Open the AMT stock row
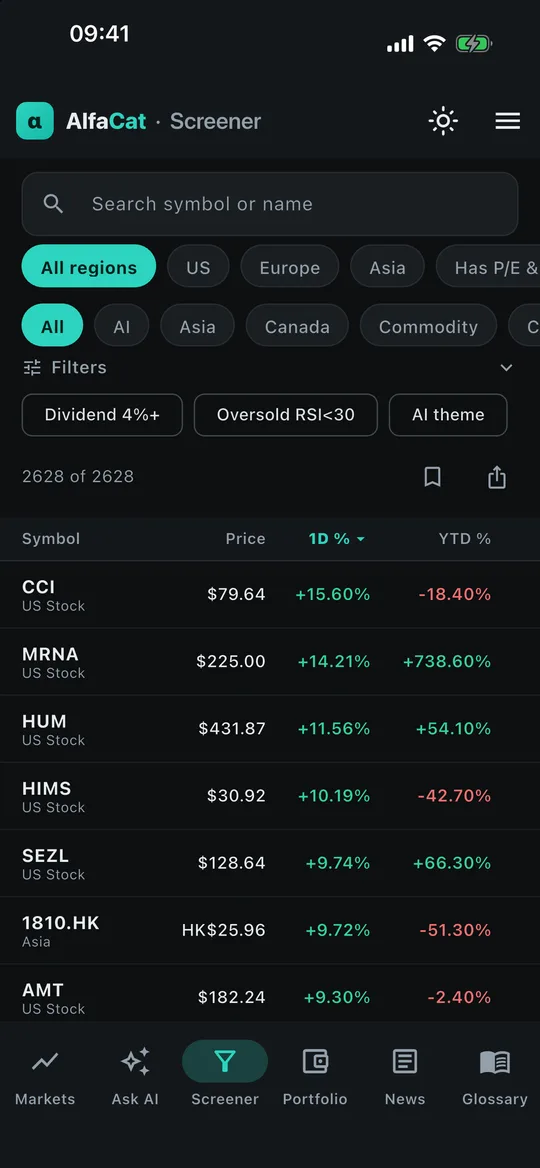The image size is (540, 1168). pos(270,993)
